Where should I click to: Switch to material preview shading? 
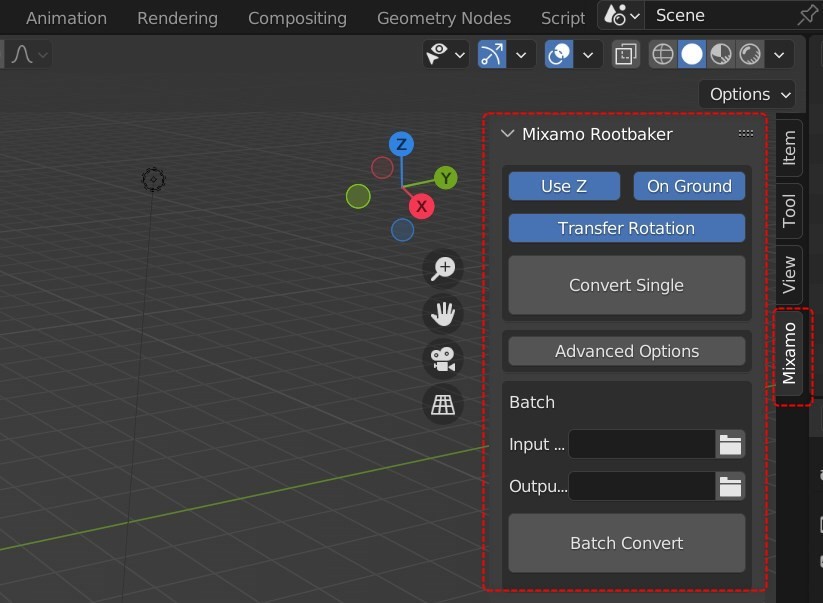pyautogui.click(x=721, y=54)
